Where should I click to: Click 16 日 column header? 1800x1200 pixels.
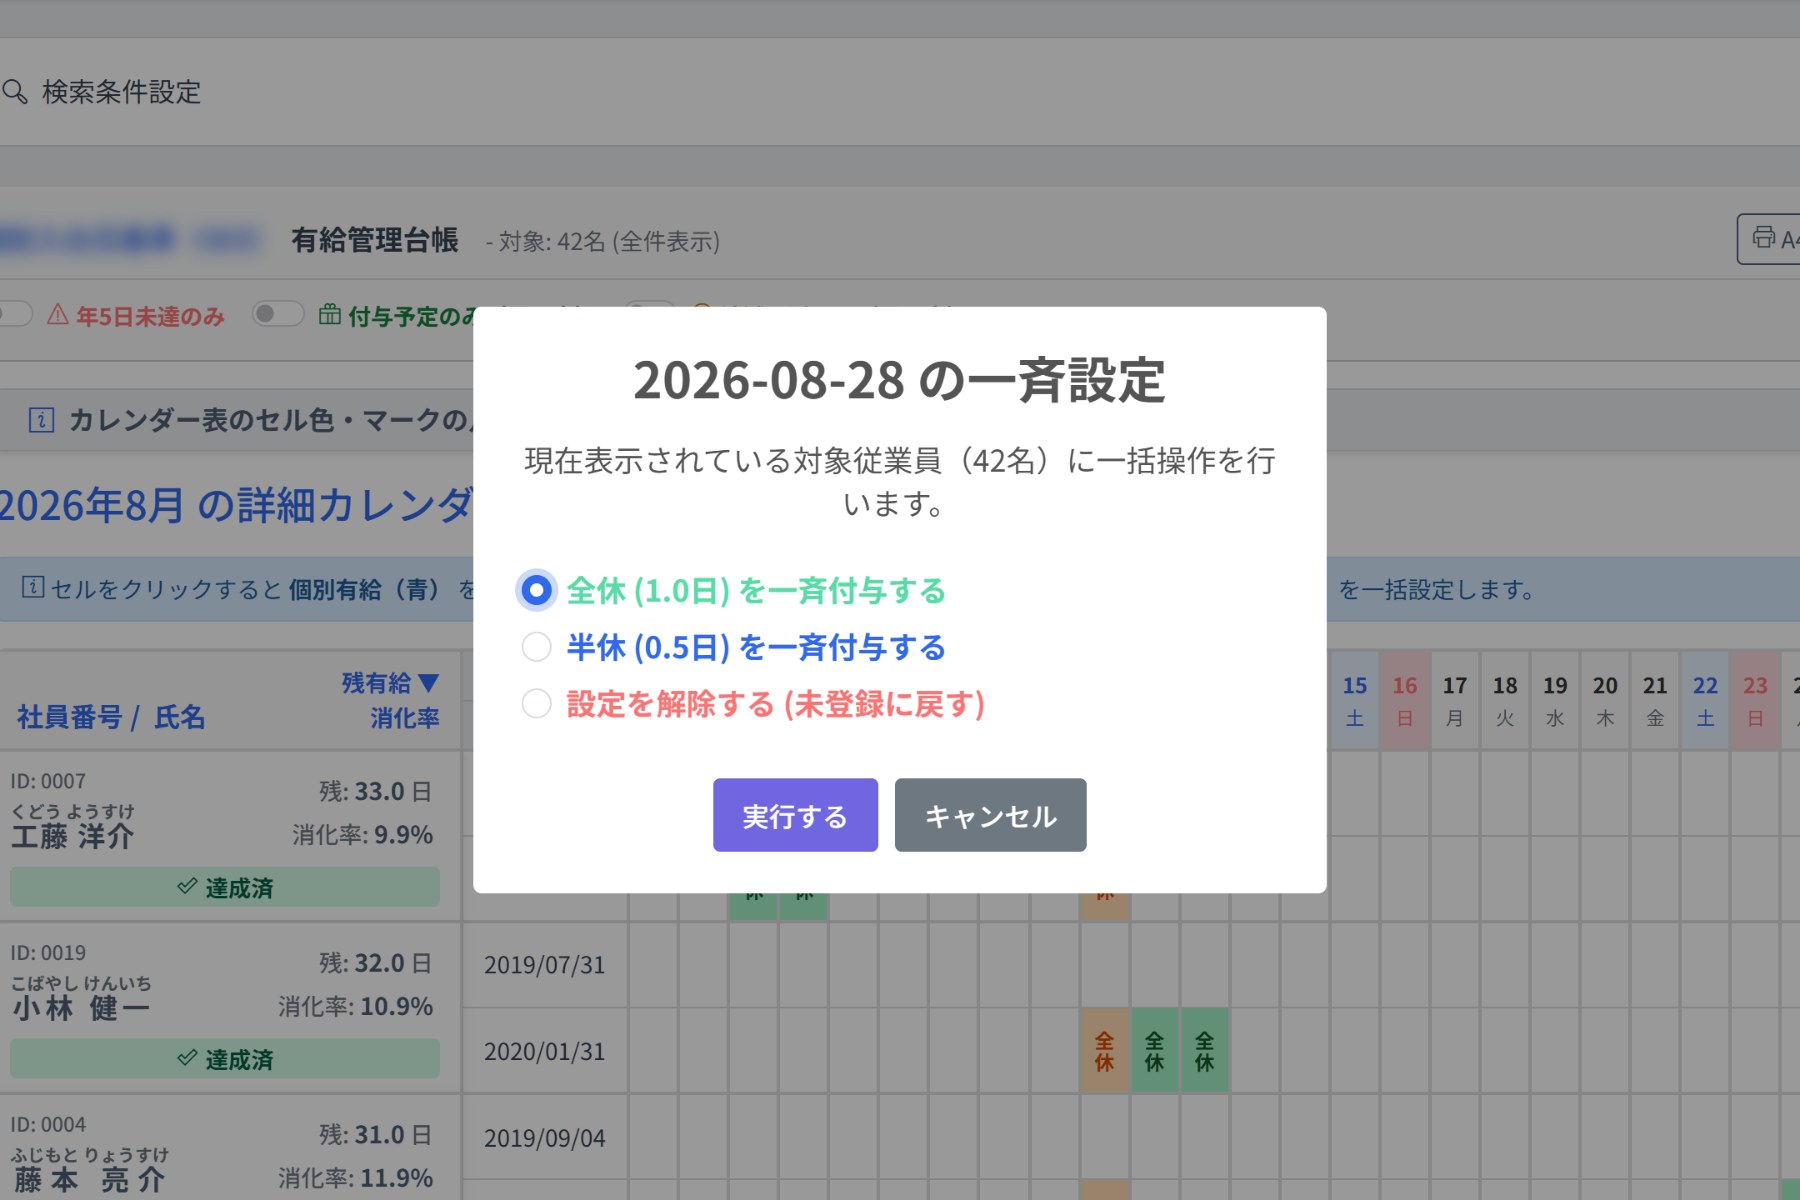click(1405, 700)
